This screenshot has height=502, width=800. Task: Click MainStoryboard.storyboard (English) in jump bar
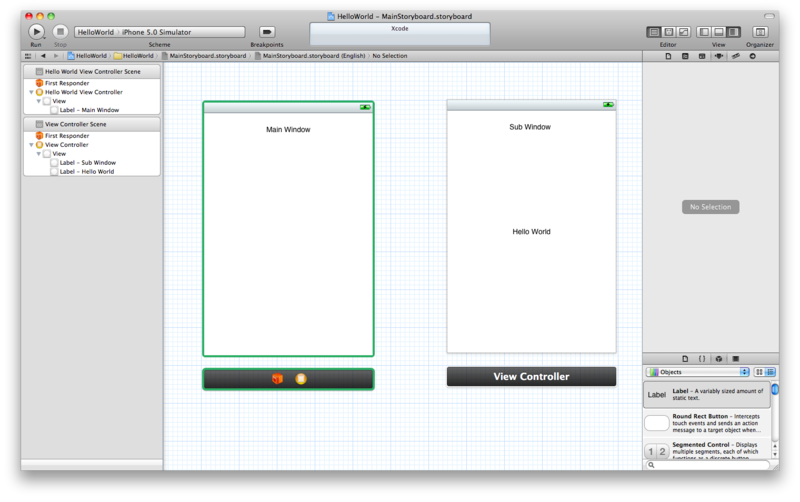[310, 56]
